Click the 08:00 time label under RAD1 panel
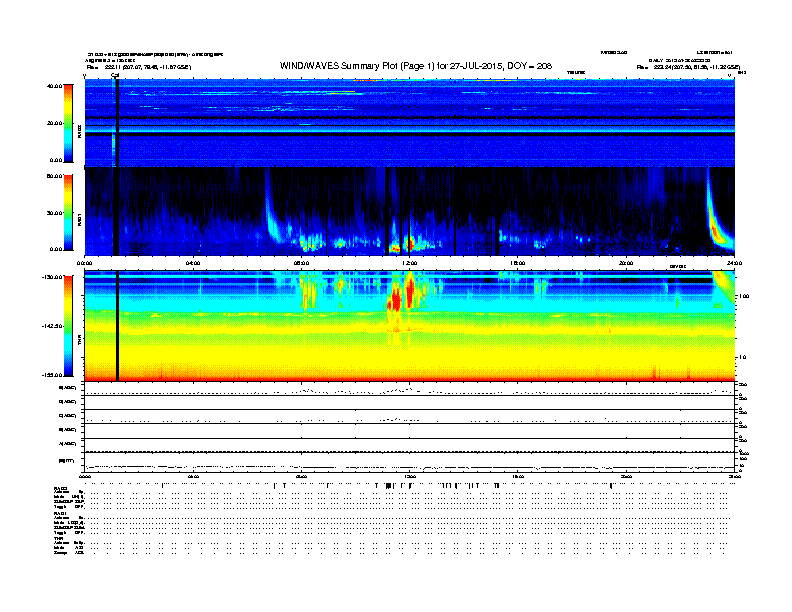Viewport: 792px width, 612px height. [x=301, y=263]
